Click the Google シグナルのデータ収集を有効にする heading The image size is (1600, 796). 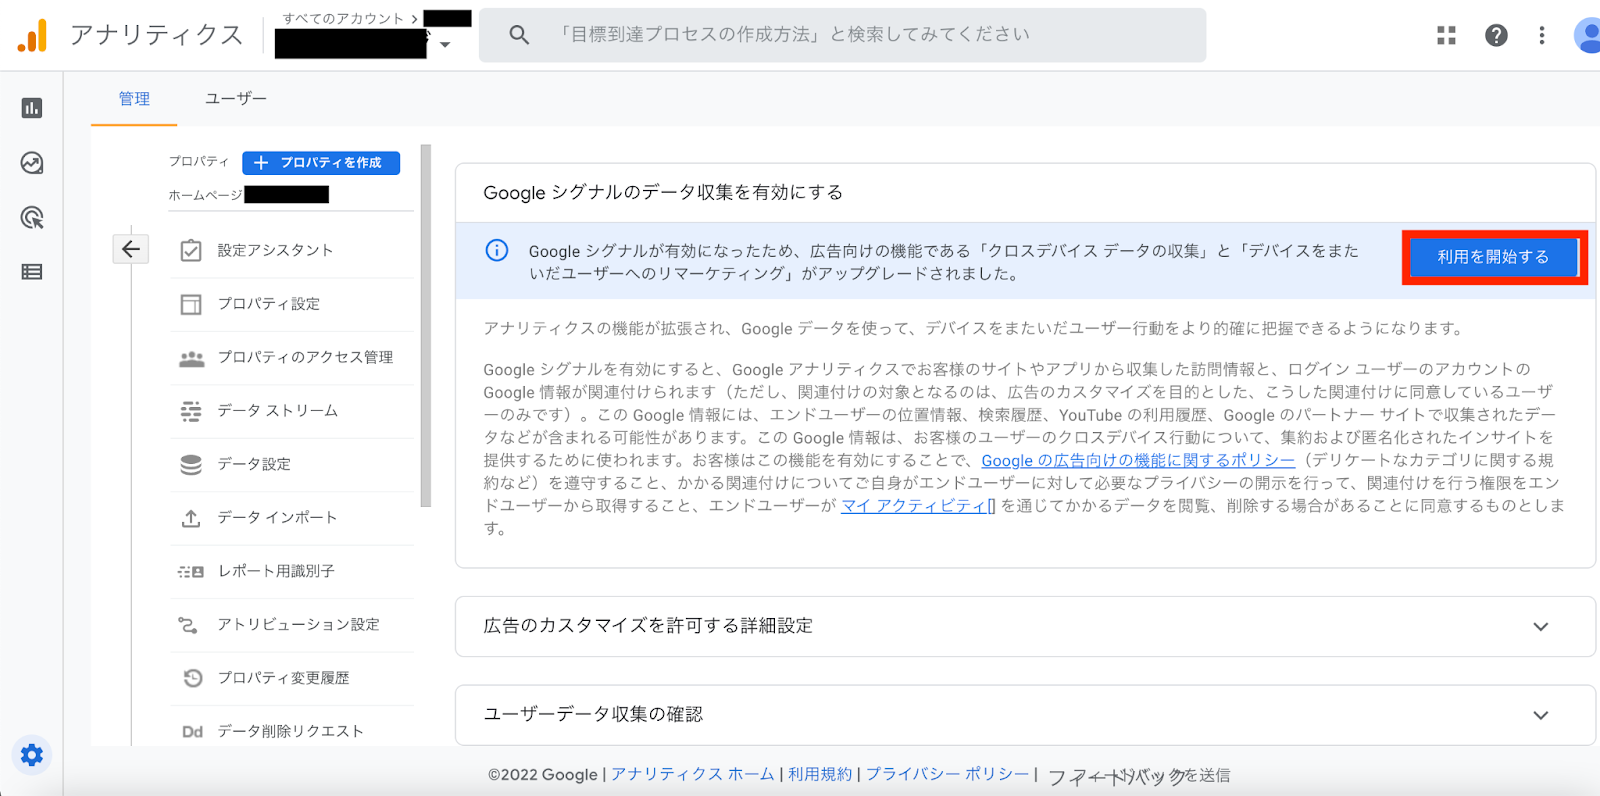[663, 192]
